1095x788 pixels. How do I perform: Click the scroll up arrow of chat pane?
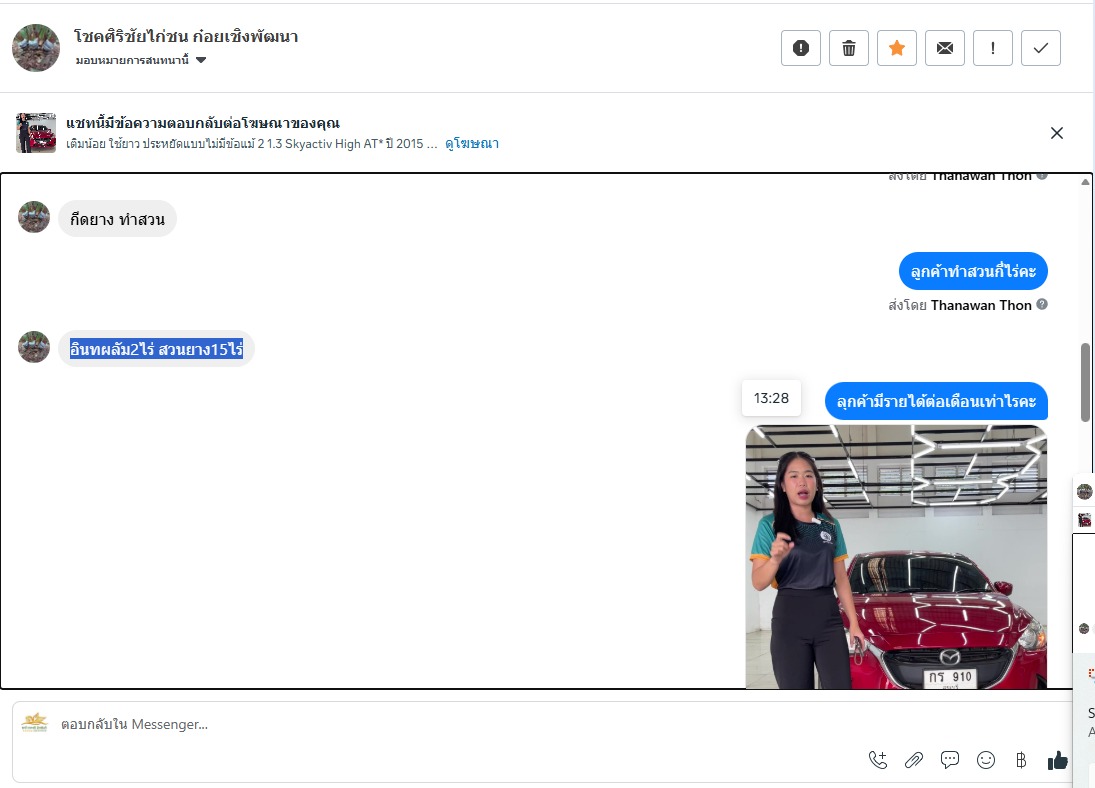(1085, 182)
